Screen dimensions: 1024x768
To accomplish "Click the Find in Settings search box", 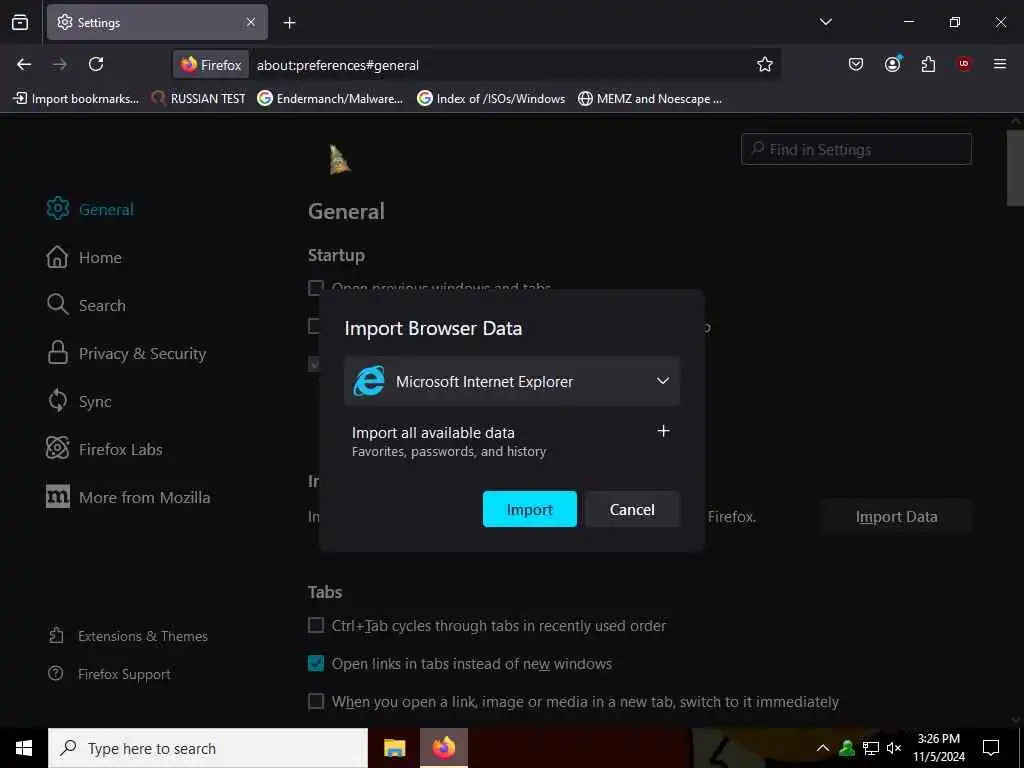I will click(x=856, y=150).
